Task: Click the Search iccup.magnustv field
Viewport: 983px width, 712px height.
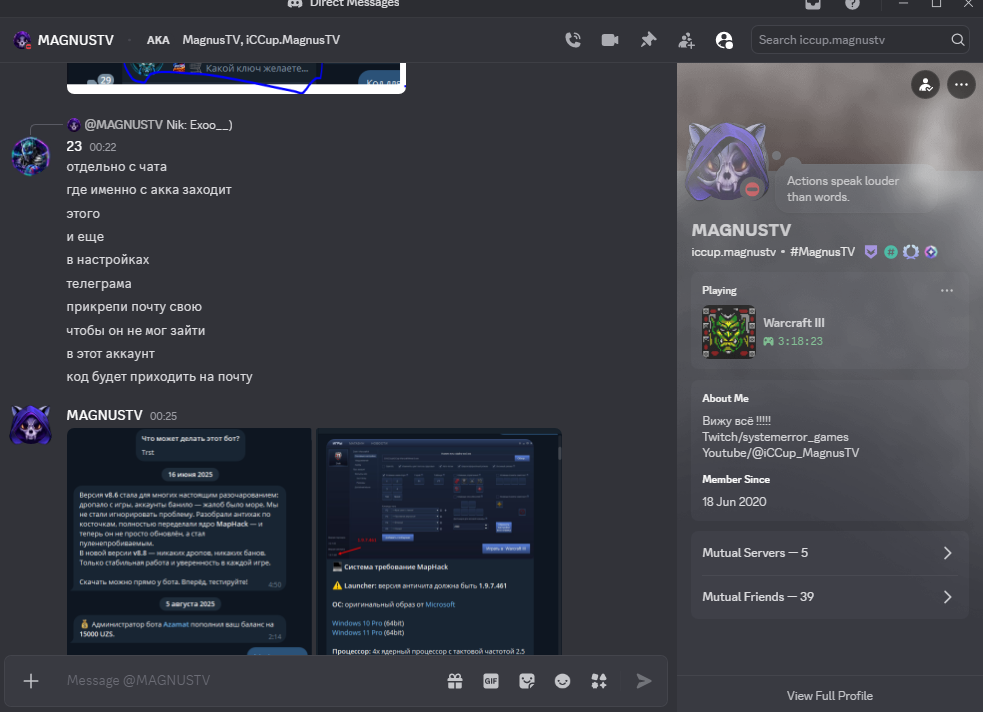Action: (860, 39)
